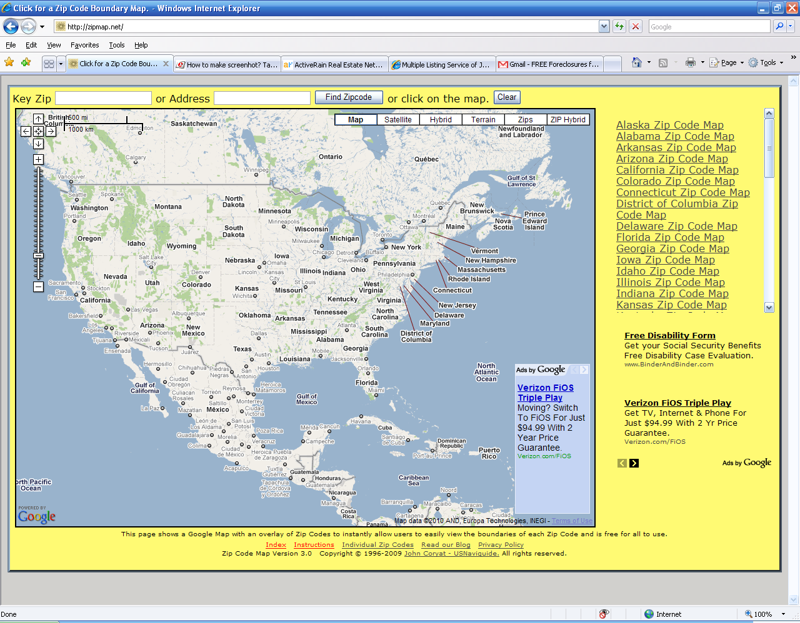Open the View menu
This screenshot has width=800, height=623.
(54, 45)
